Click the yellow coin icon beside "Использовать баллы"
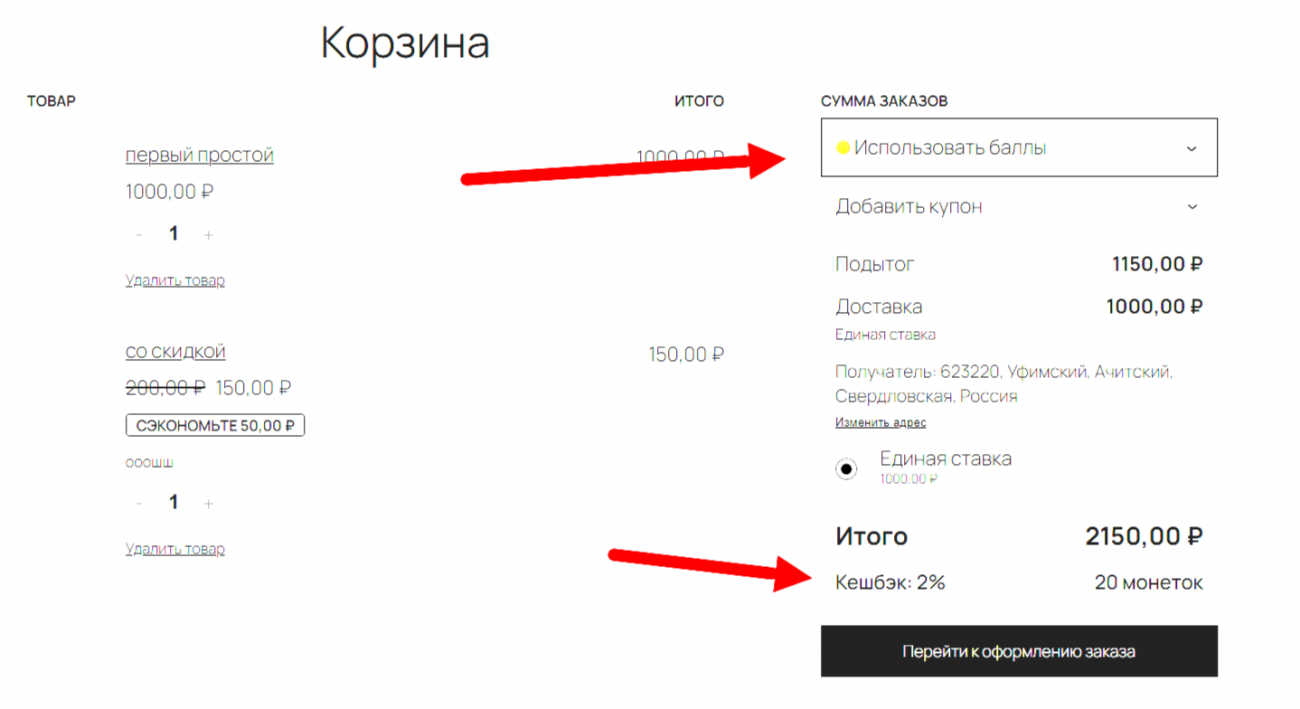Image resolution: width=1300 pixels, height=709 pixels. coord(843,148)
